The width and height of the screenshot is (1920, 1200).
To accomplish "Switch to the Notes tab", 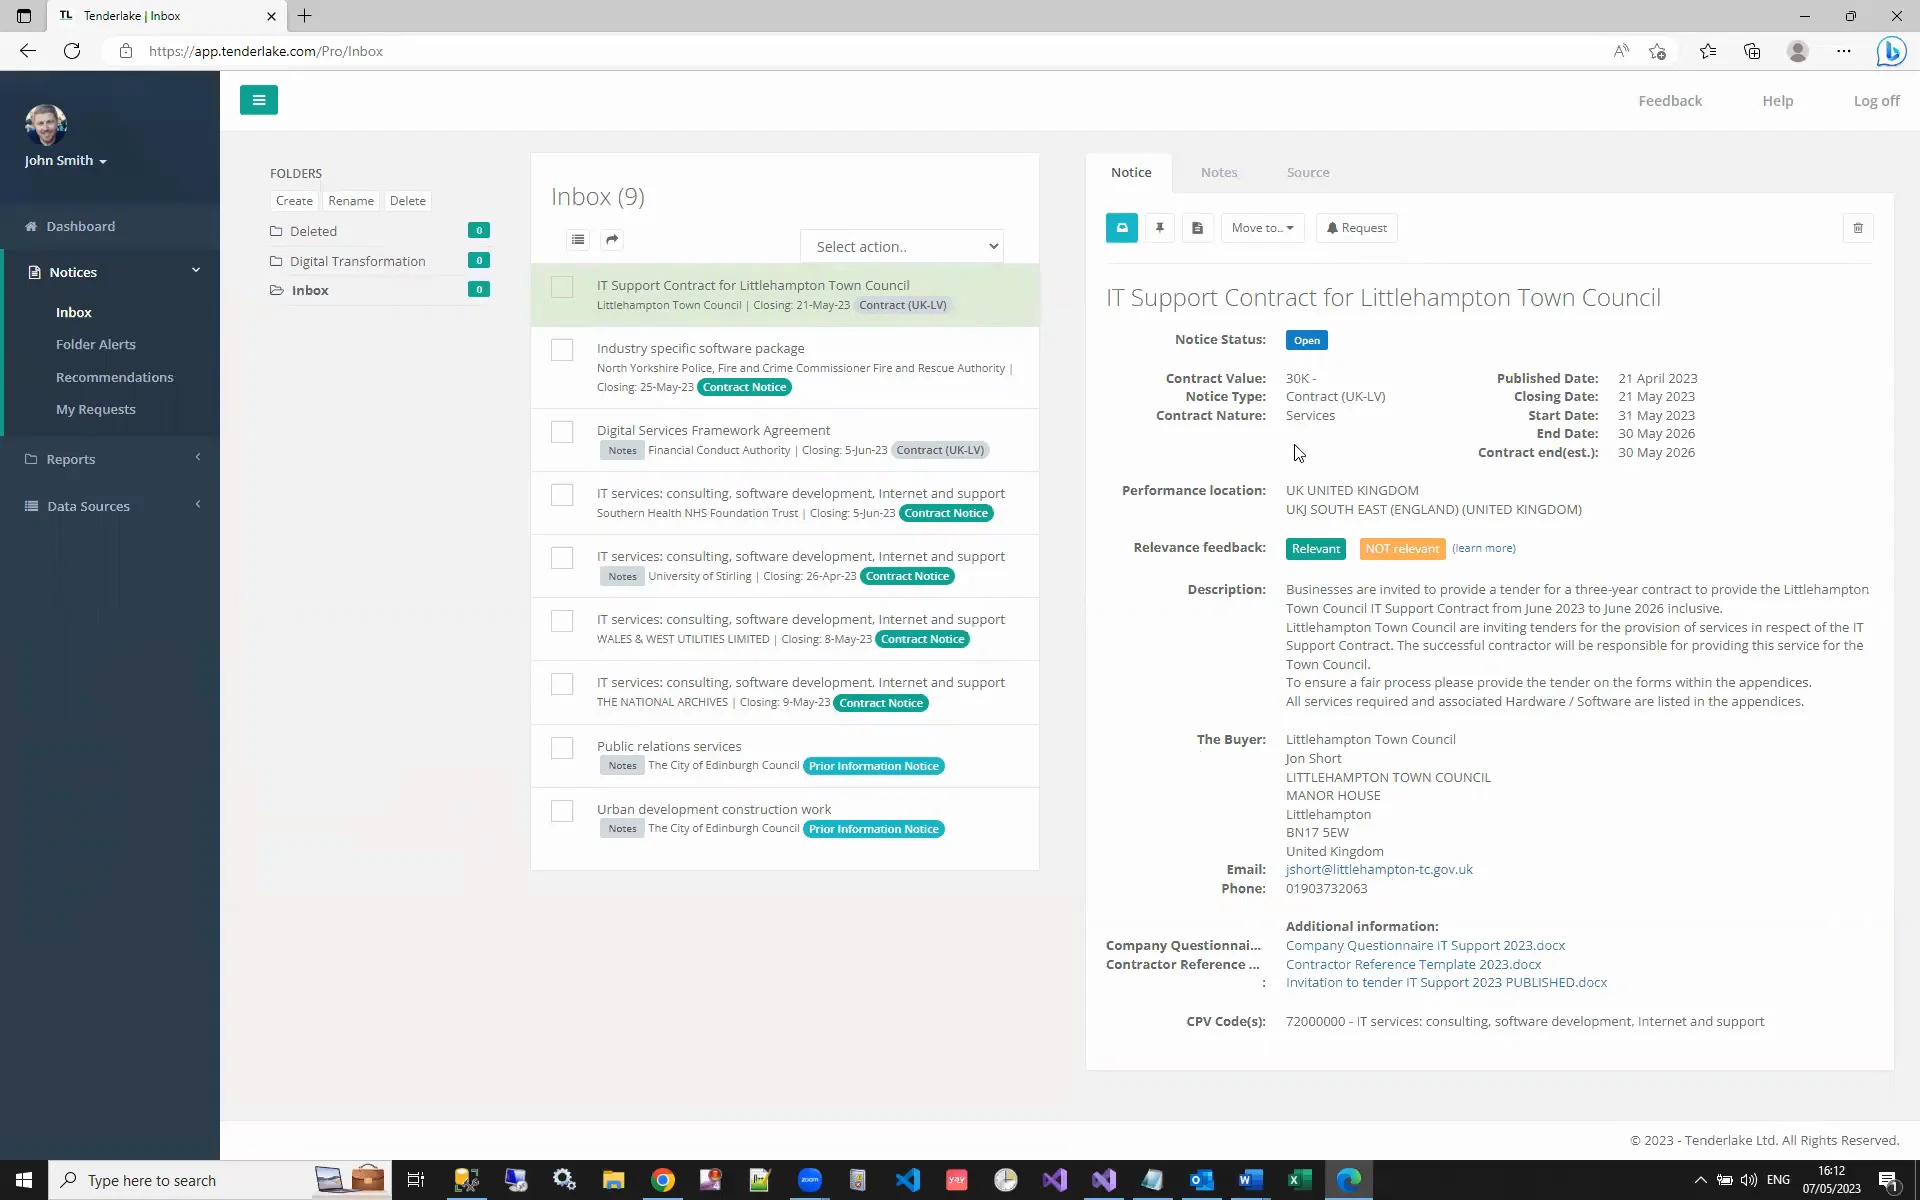I will coord(1218,172).
